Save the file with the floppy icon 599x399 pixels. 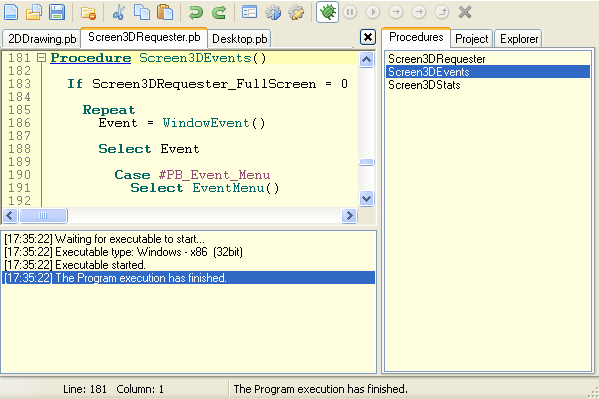[x=57, y=12]
